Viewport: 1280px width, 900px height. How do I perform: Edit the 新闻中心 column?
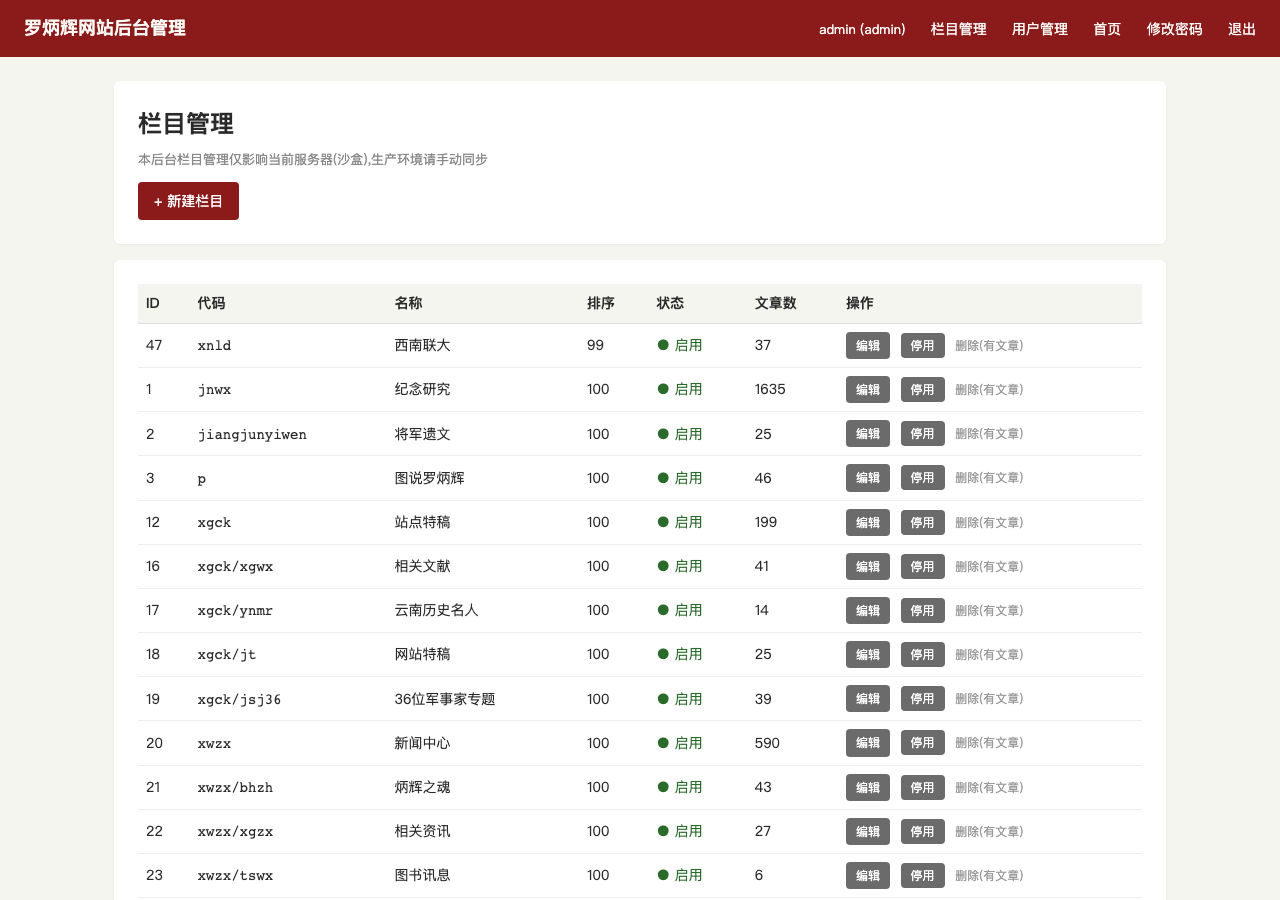pos(868,742)
